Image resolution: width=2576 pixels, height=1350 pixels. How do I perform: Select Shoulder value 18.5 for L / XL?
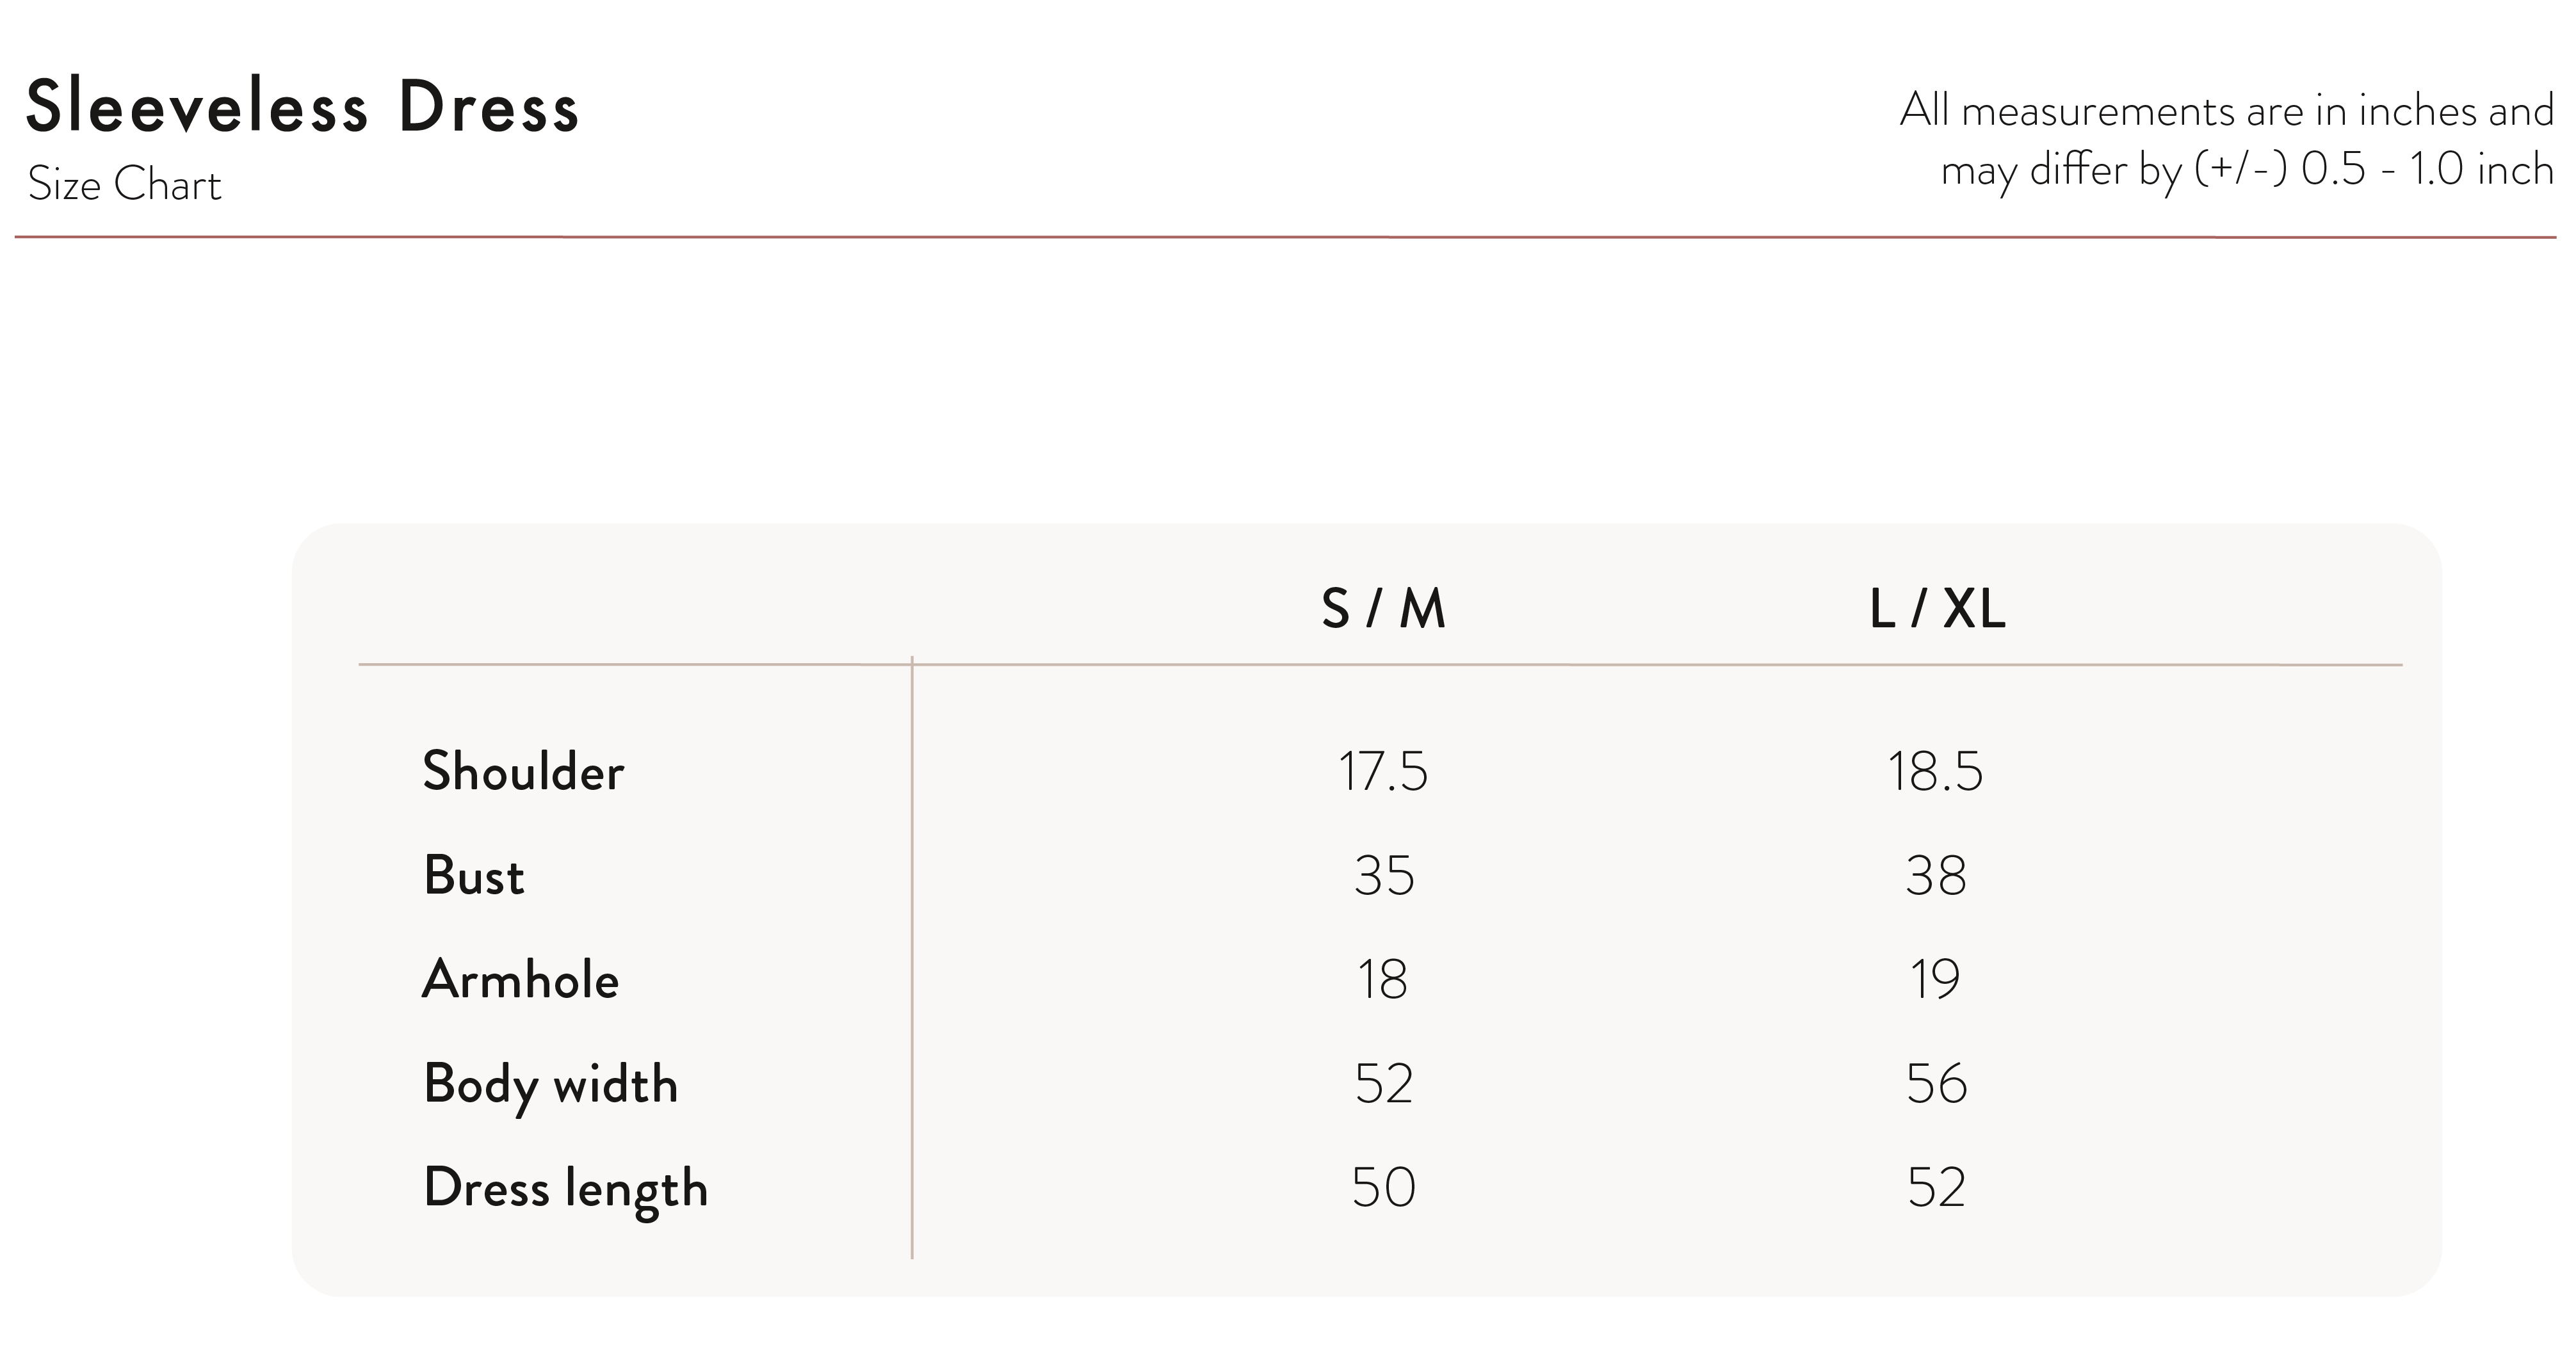[1935, 772]
